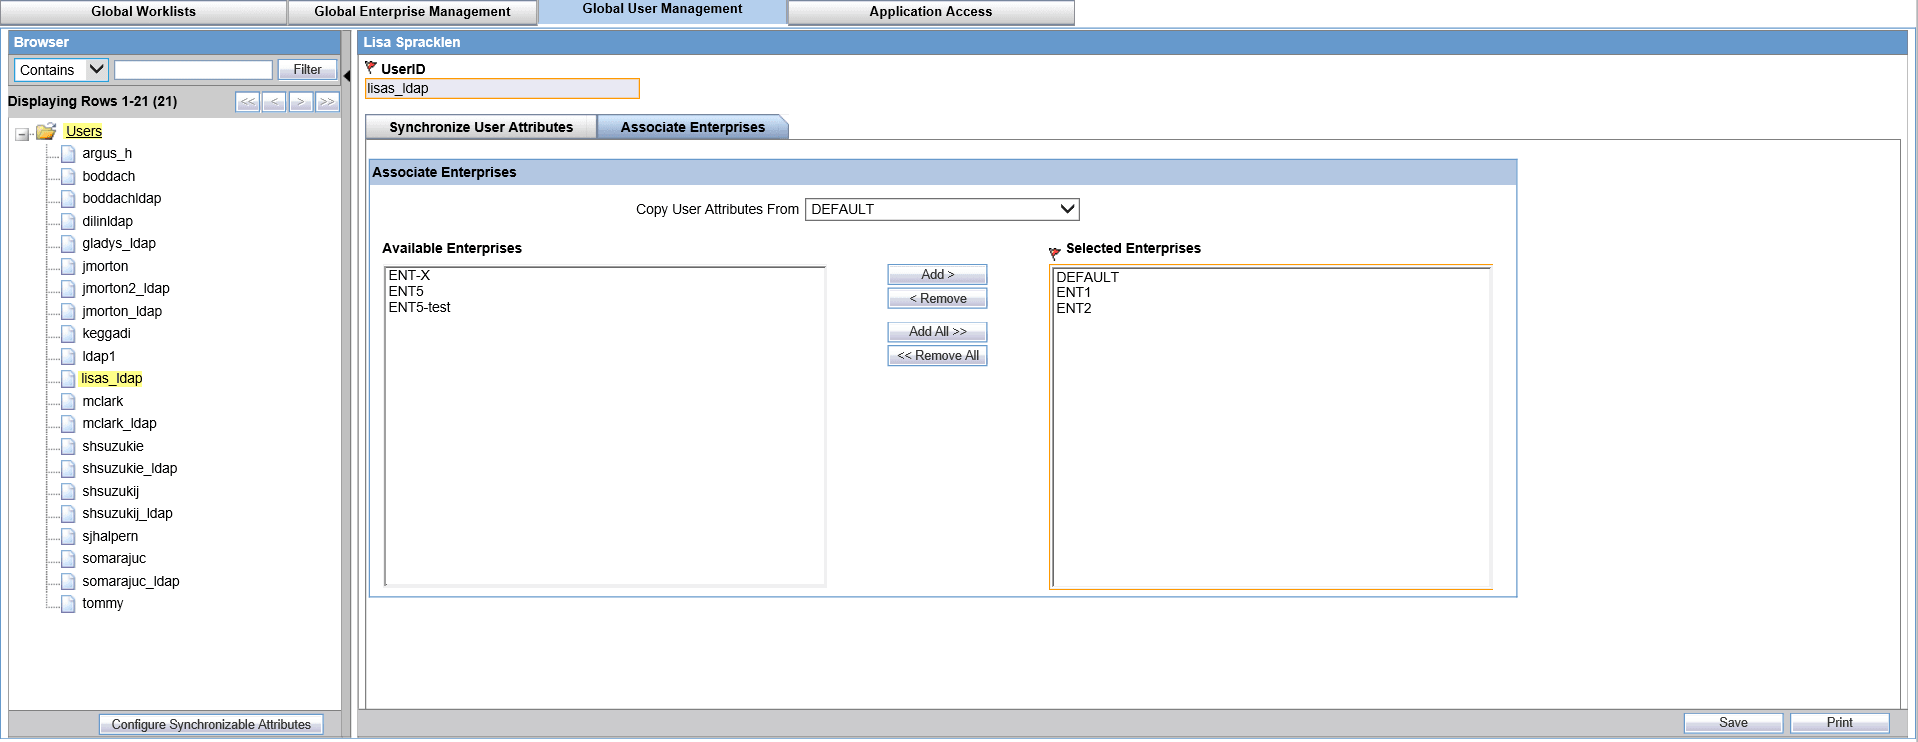
Task: Open the Application Access tab
Action: tap(931, 12)
